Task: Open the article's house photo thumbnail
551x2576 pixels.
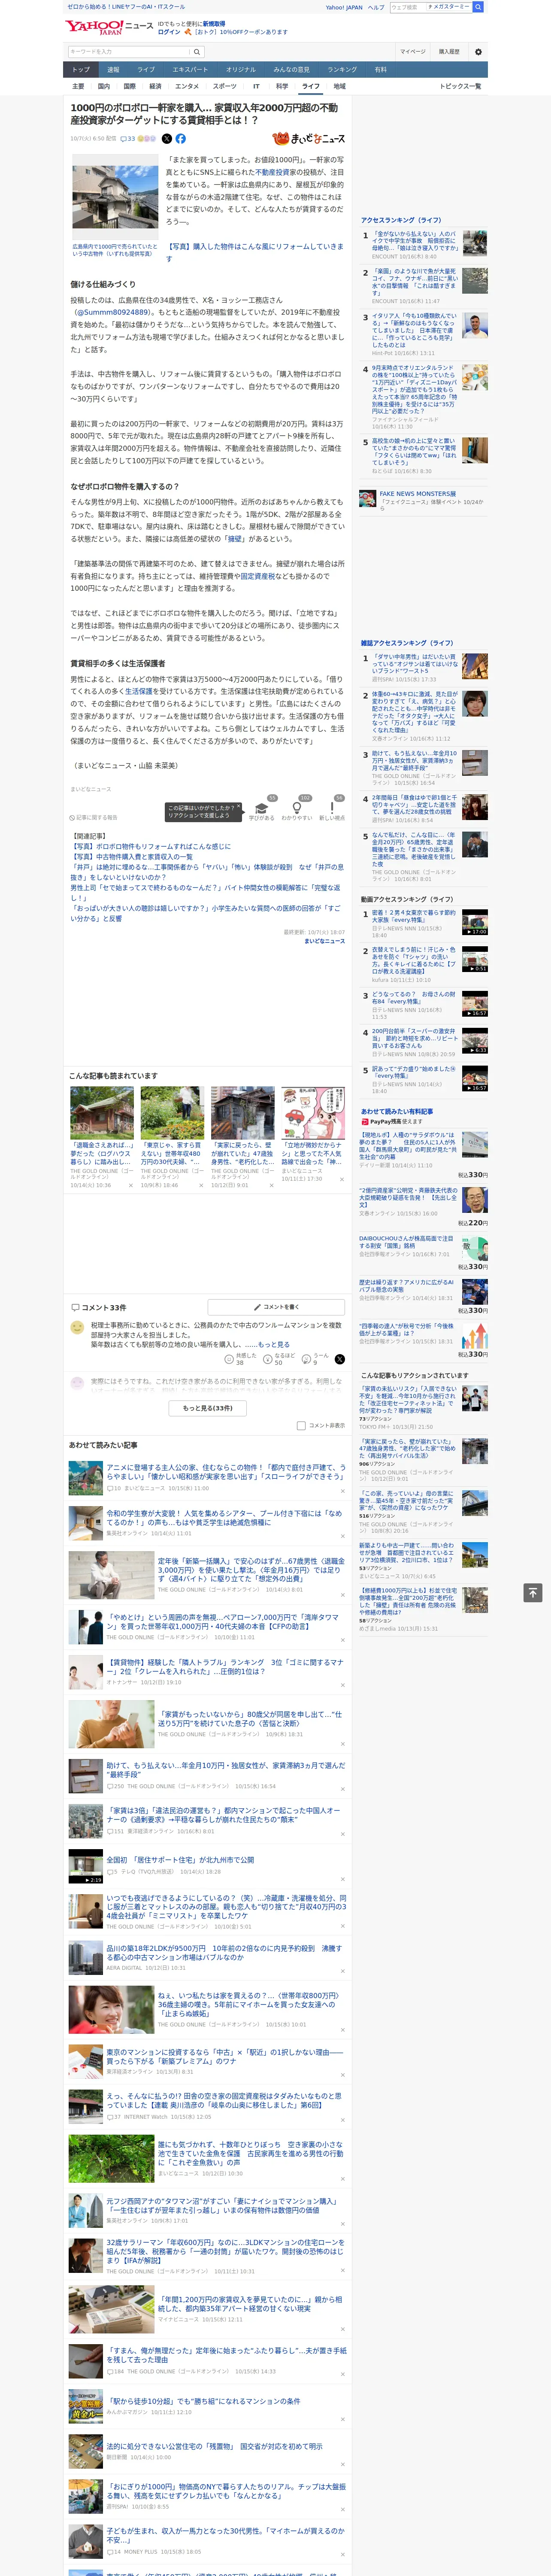Action: pyautogui.click(x=115, y=197)
